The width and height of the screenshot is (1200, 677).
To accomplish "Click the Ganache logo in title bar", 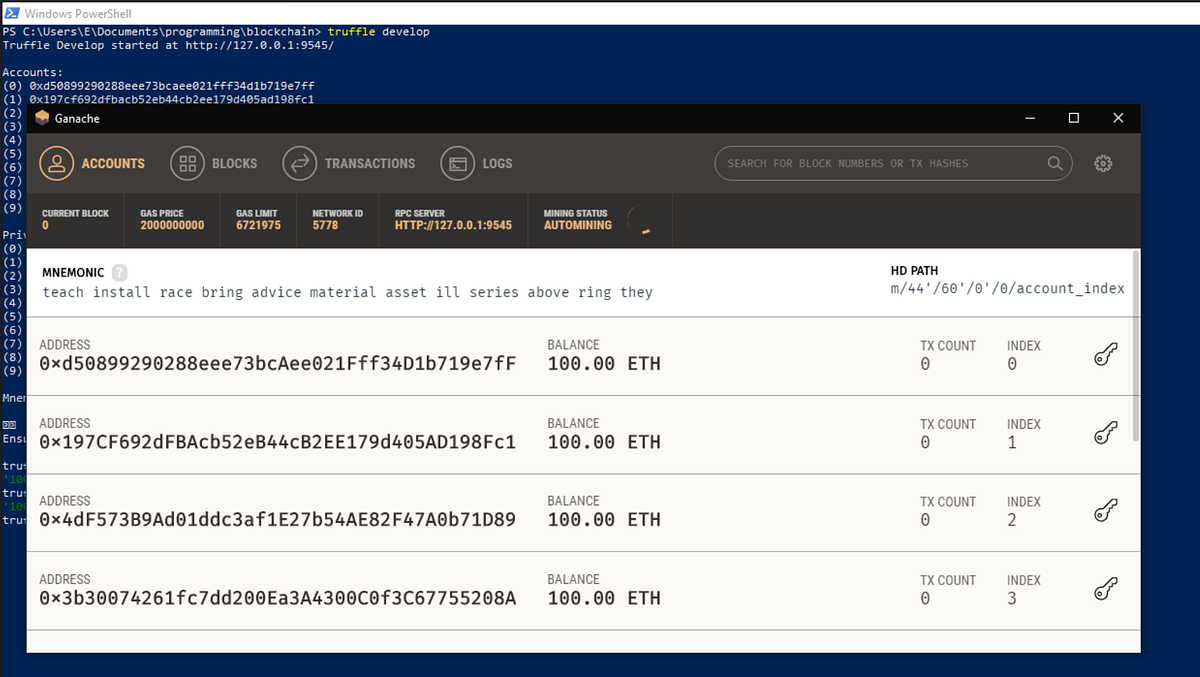I will tap(43, 118).
